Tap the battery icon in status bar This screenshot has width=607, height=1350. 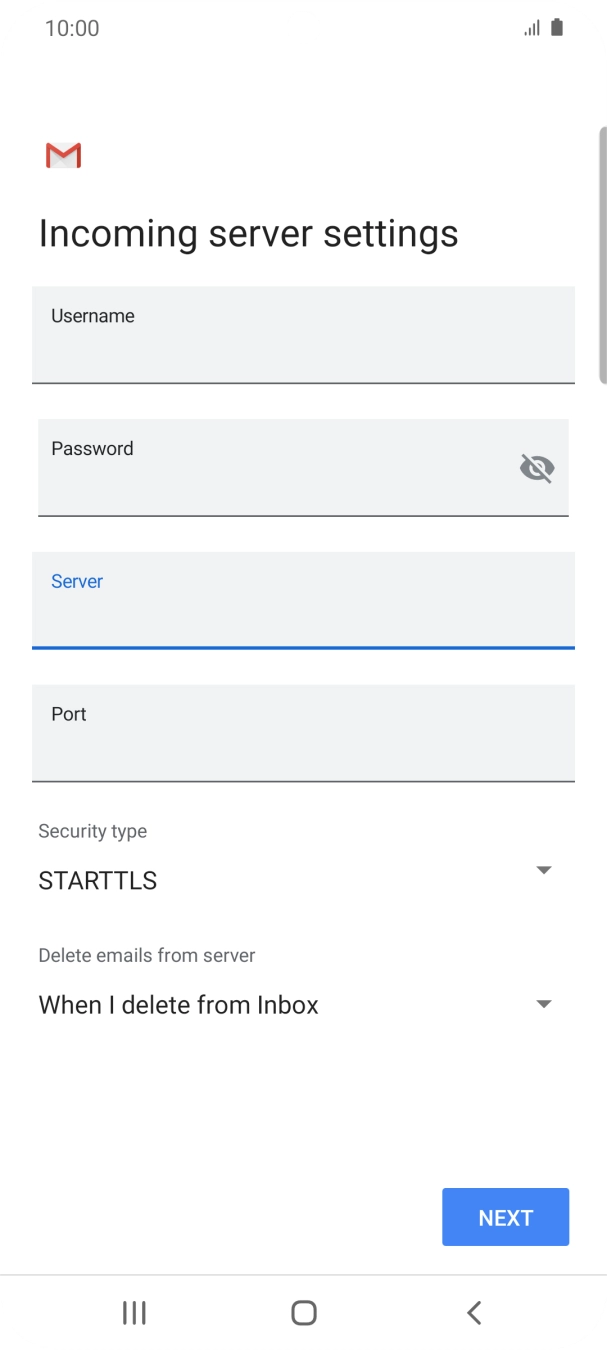coord(555,27)
